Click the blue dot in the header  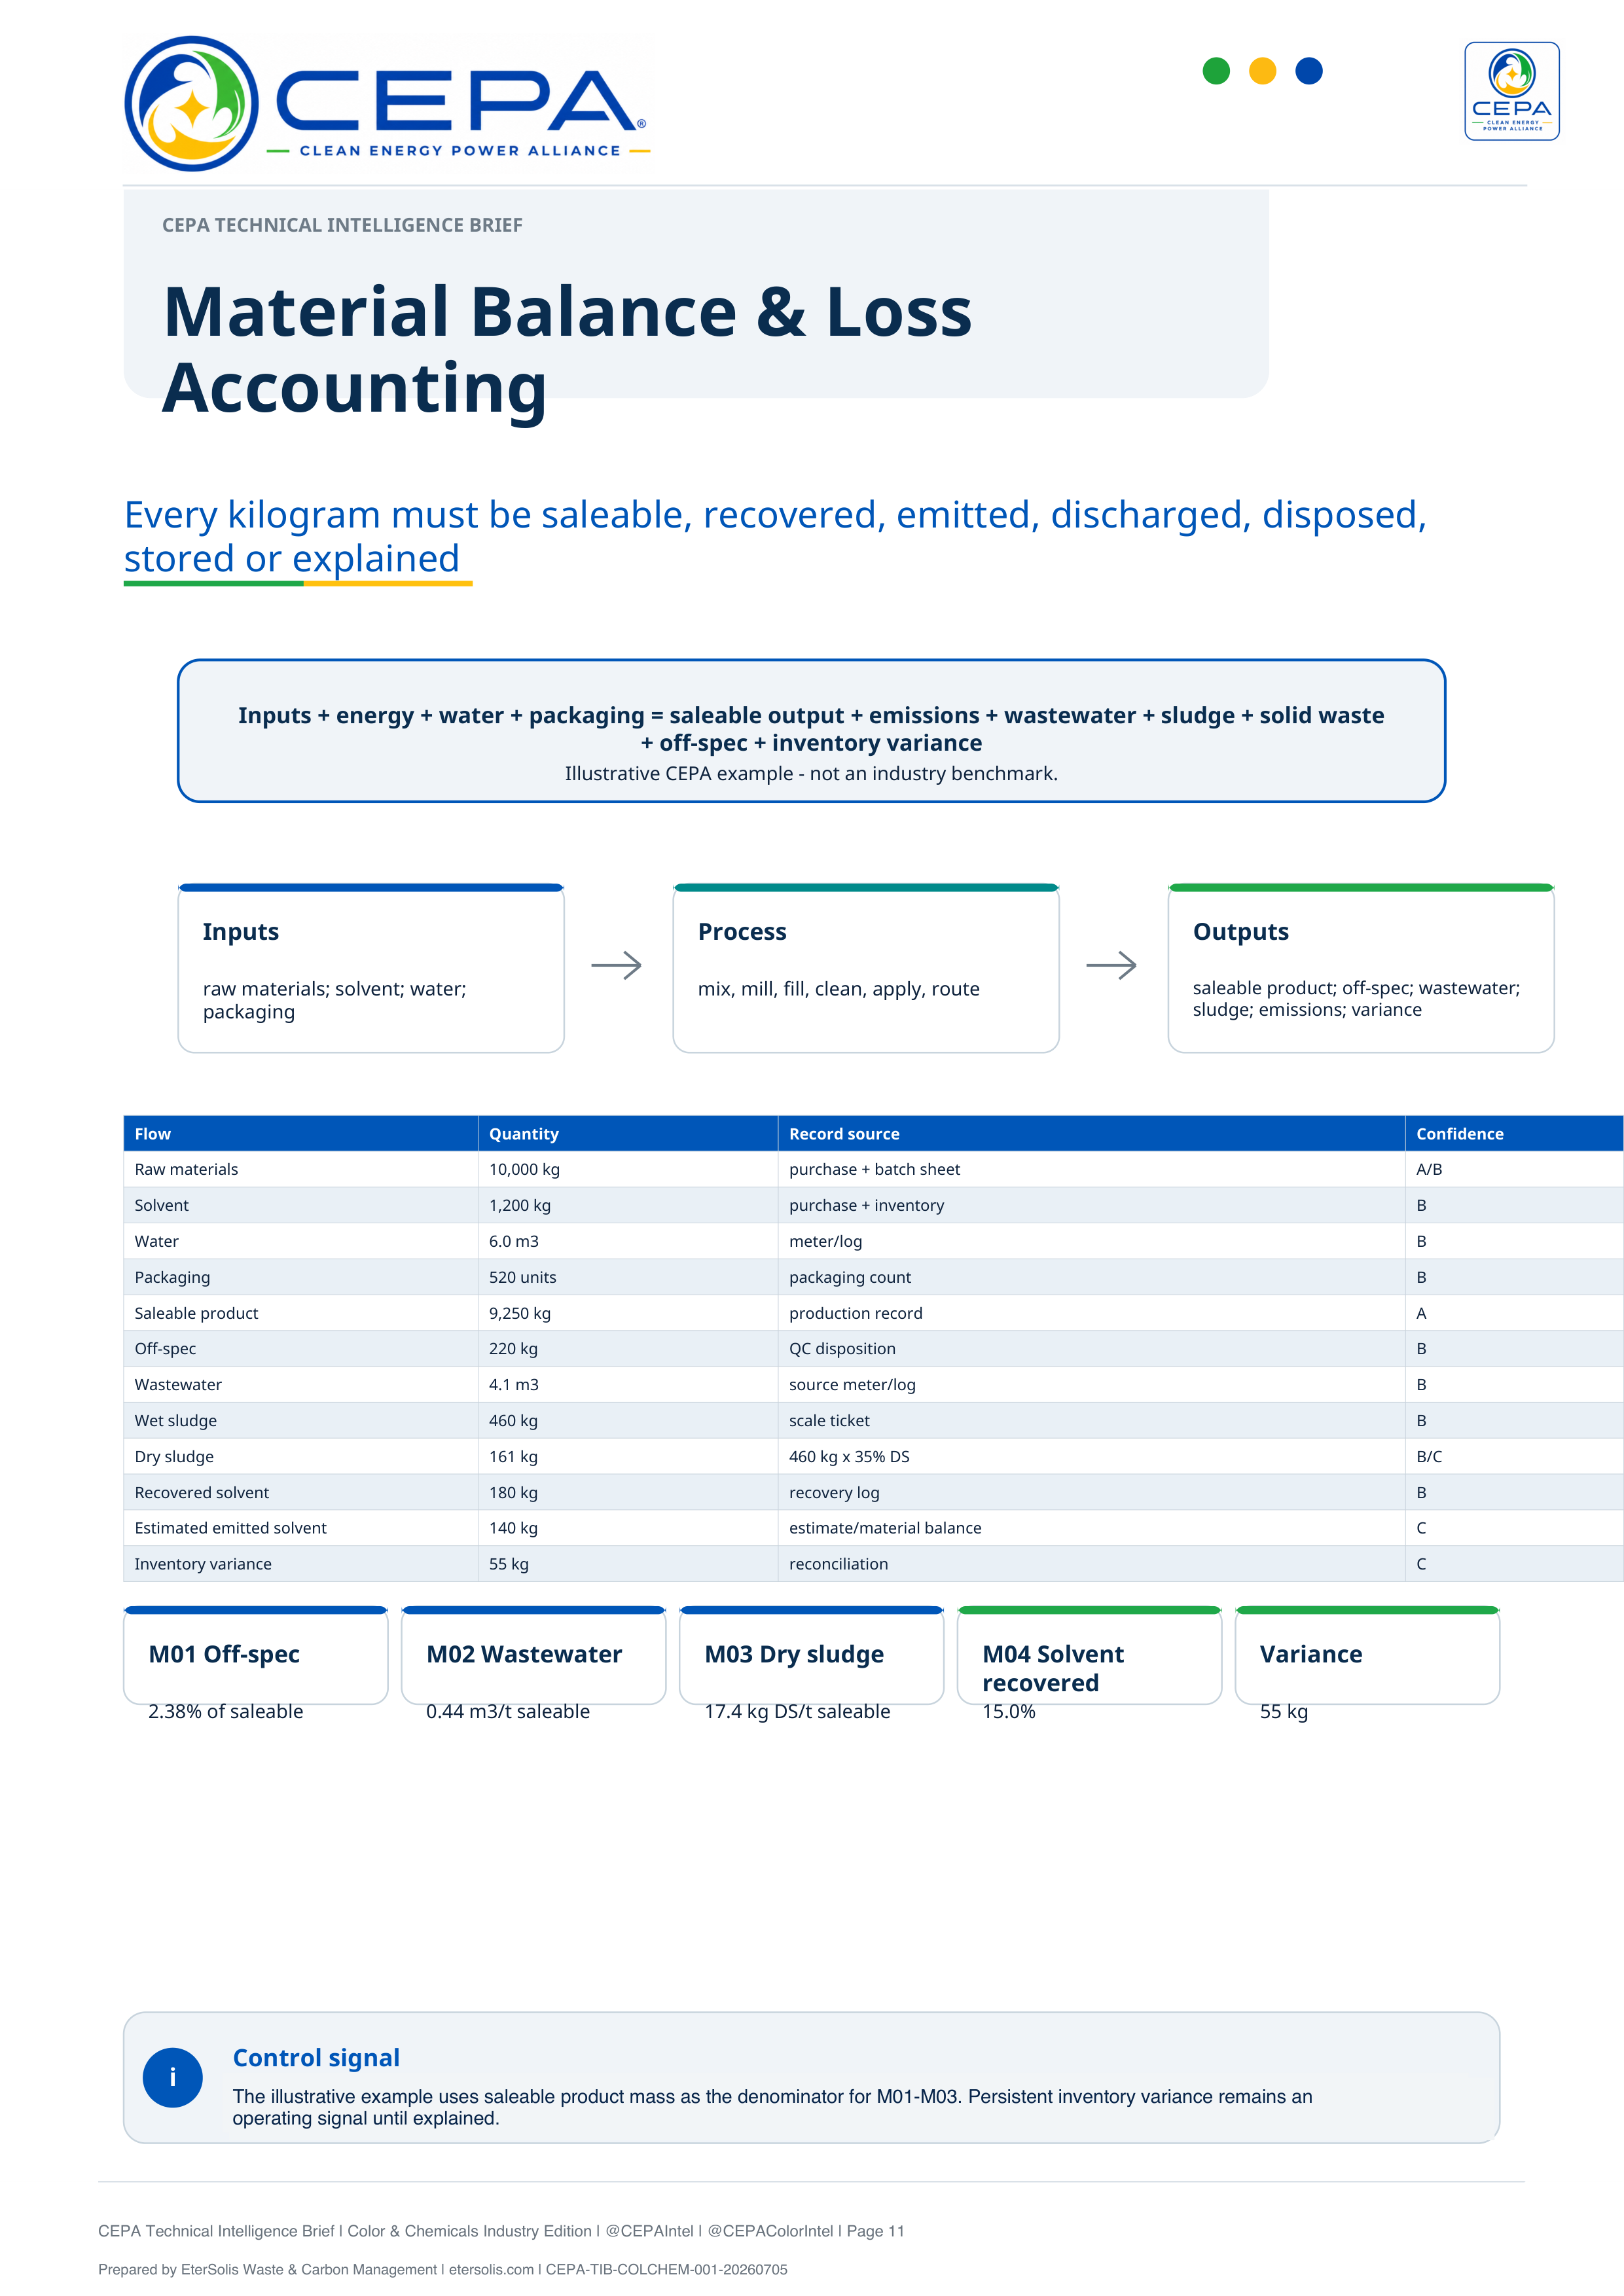[1308, 71]
